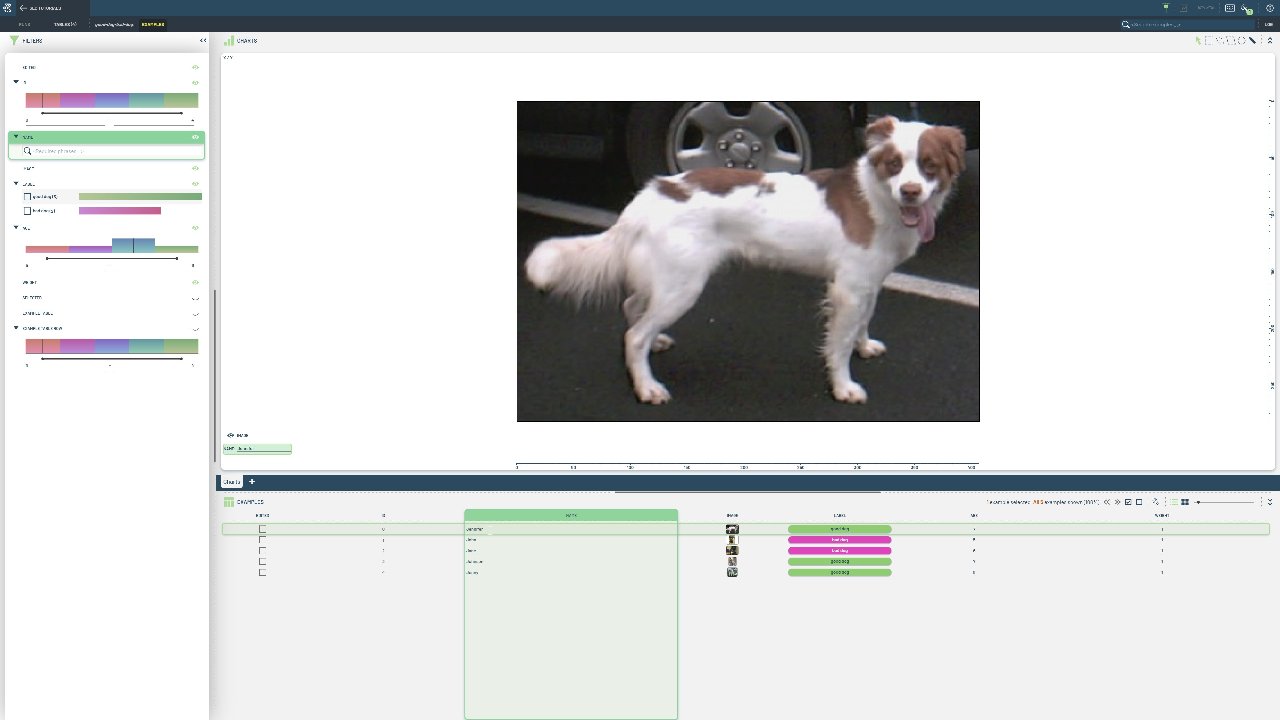Image resolution: width=1280 pixels, height=720 pixels.
Task: Toggle eye icon on the highlighted green filter
Action: tap(196, 137)
